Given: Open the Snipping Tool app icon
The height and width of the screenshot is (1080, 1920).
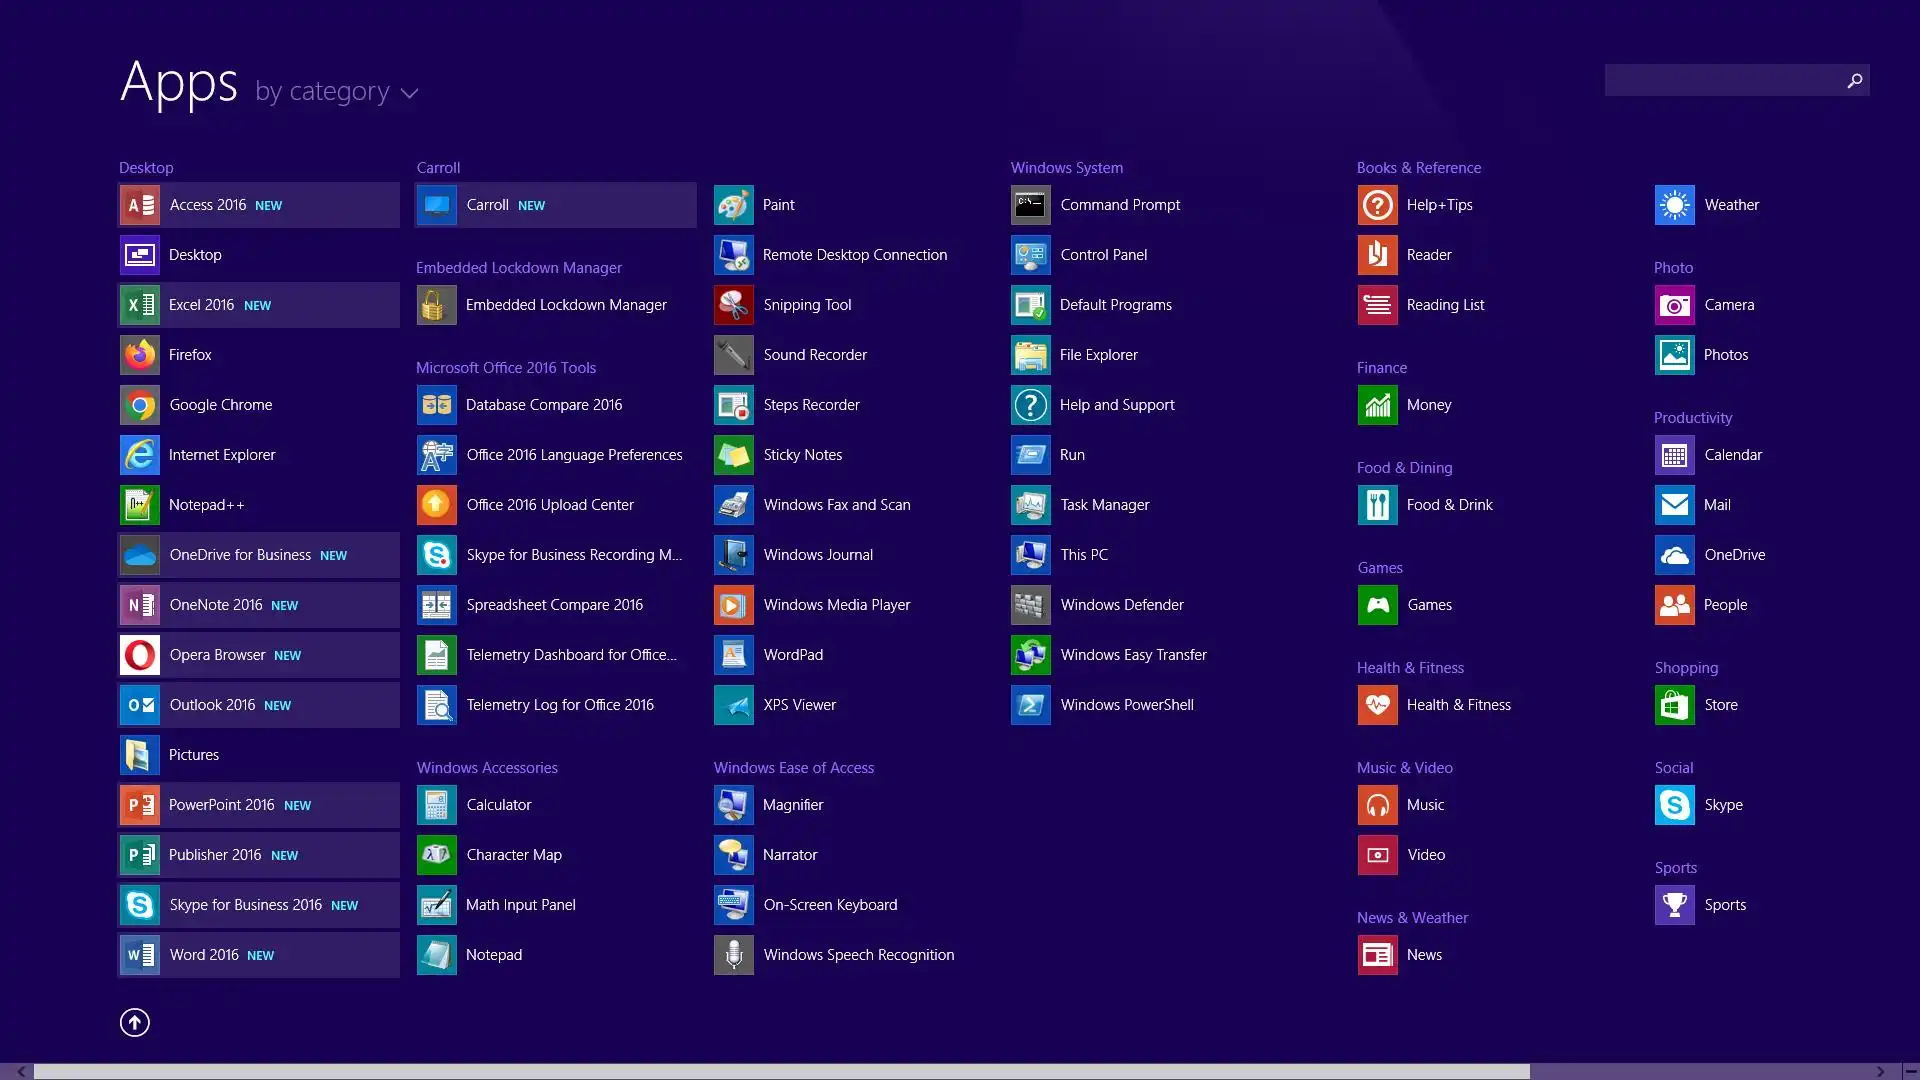Looking at the screenshot, I should point(733,305).
